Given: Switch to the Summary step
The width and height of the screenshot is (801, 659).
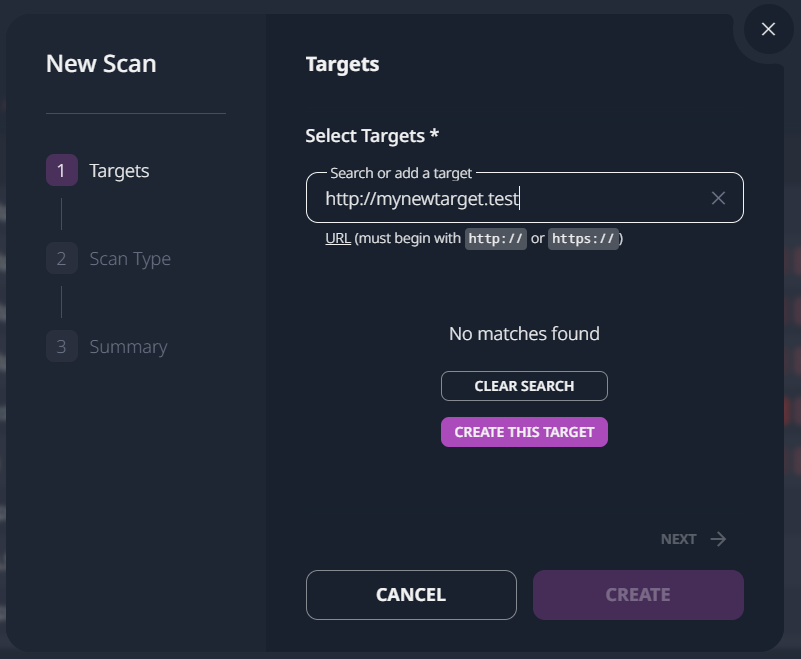Looking at the screenshot, I should 129,346.
